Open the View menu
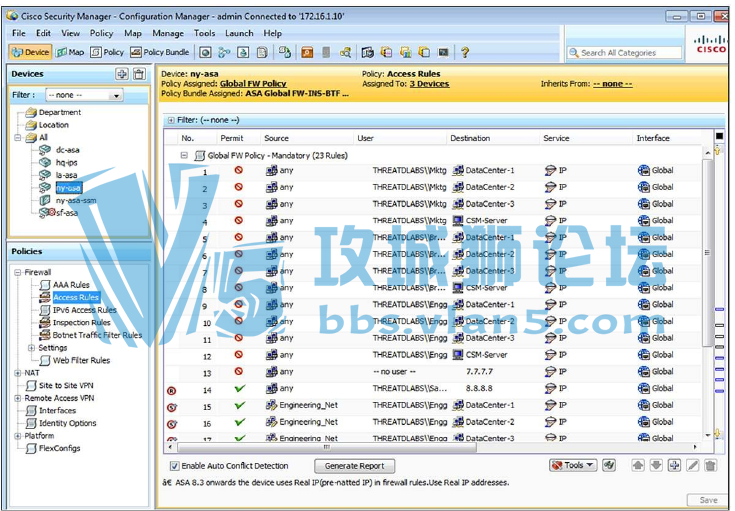 70,33
